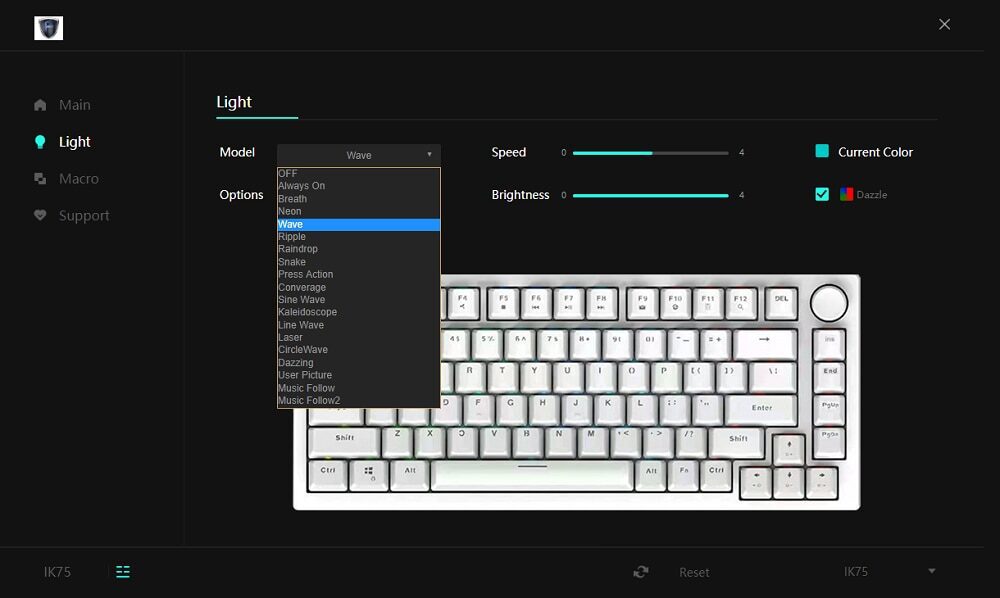Screen dimensions: 1000x598
Task: Click the Current Color swatch toggle
Action: 822,151
